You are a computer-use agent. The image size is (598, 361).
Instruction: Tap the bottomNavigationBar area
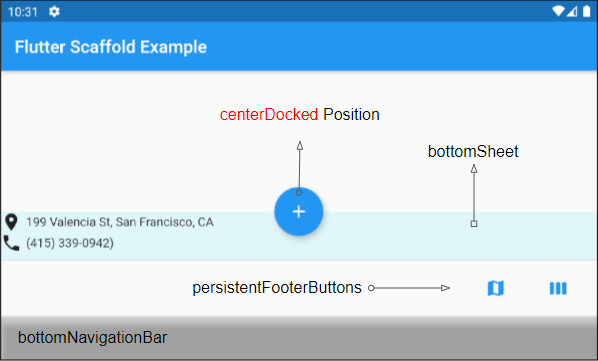tap(299, 338)
